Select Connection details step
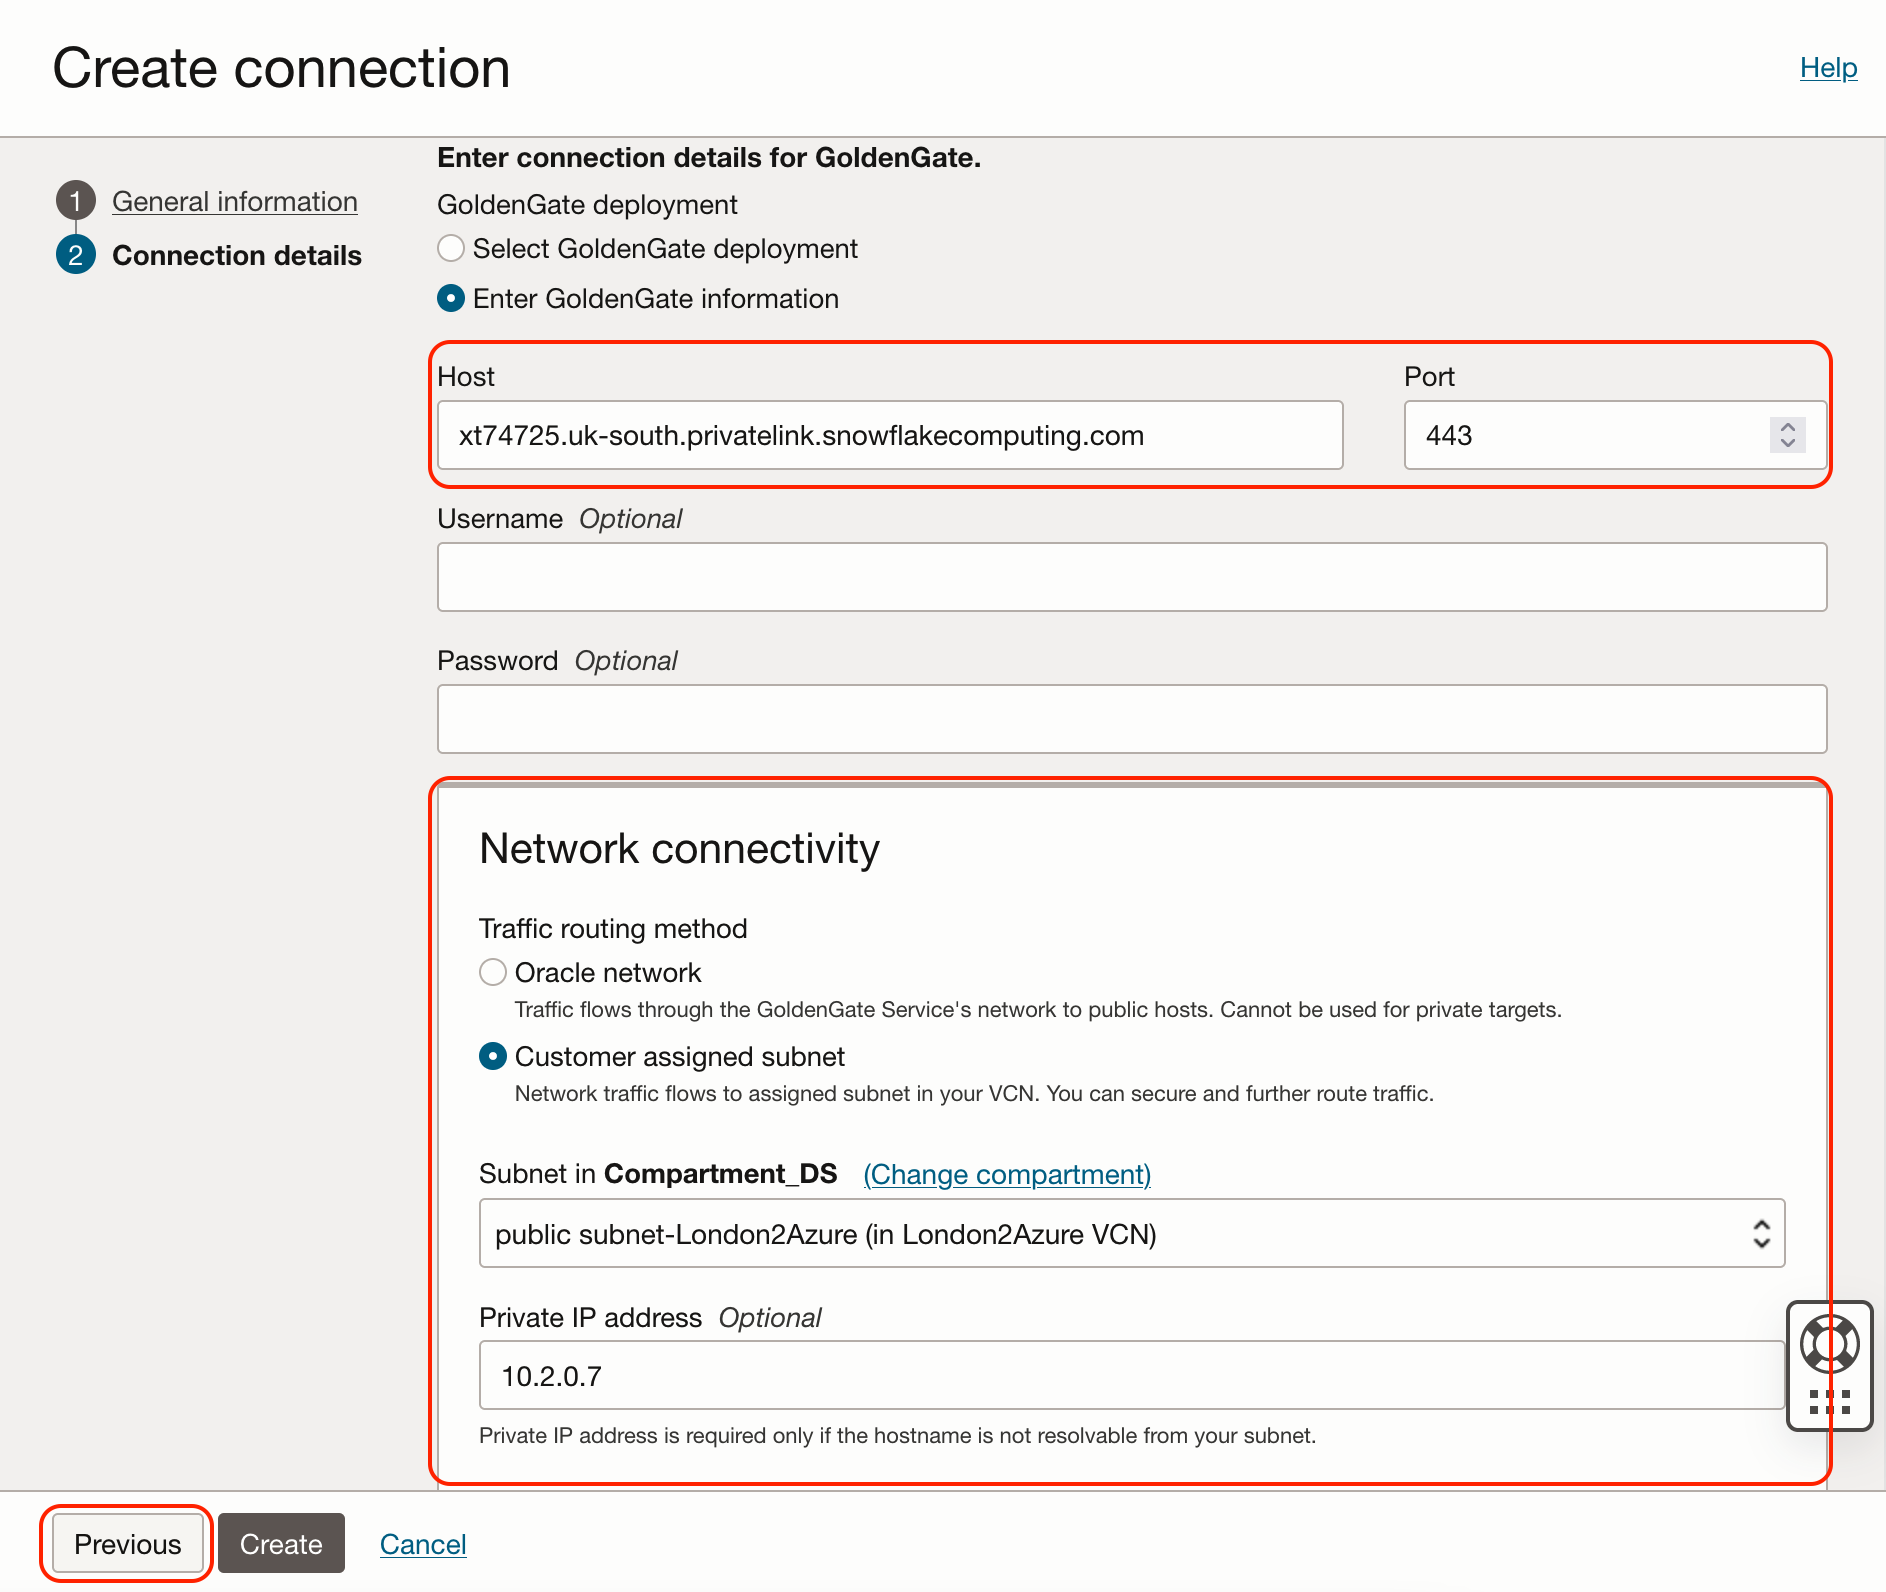Image resolution: width=1886 pixels, height=1592 pixels. [236, 255]
